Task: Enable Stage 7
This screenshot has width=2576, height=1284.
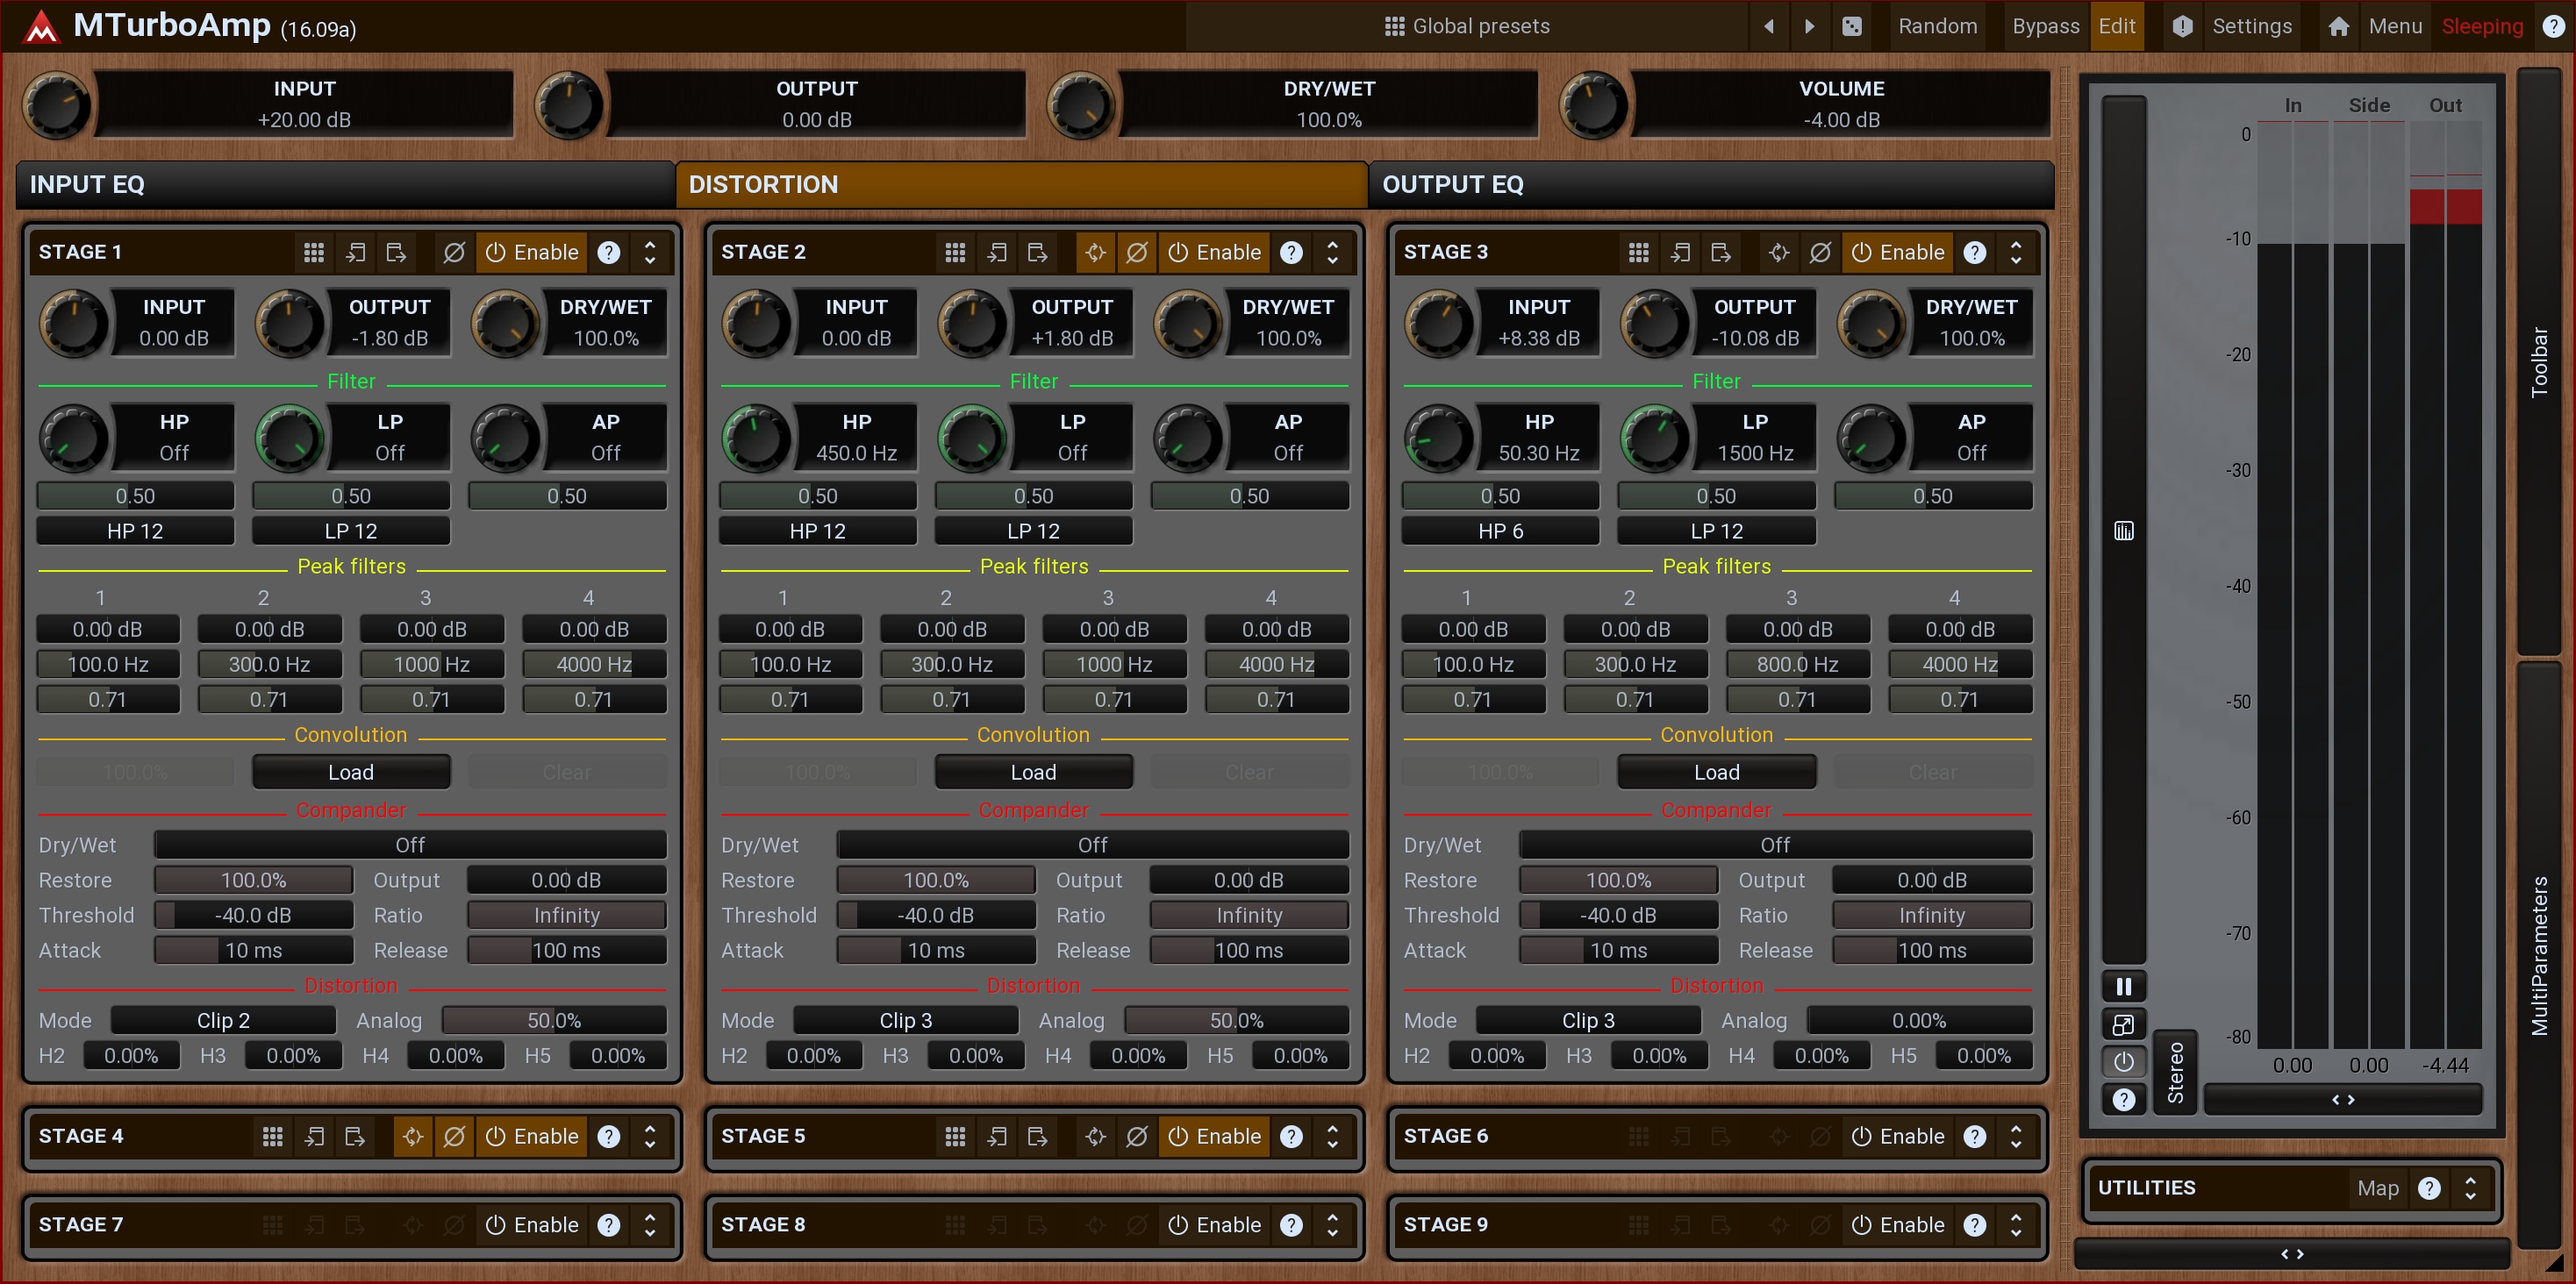Action: [x=532, y=1225]
